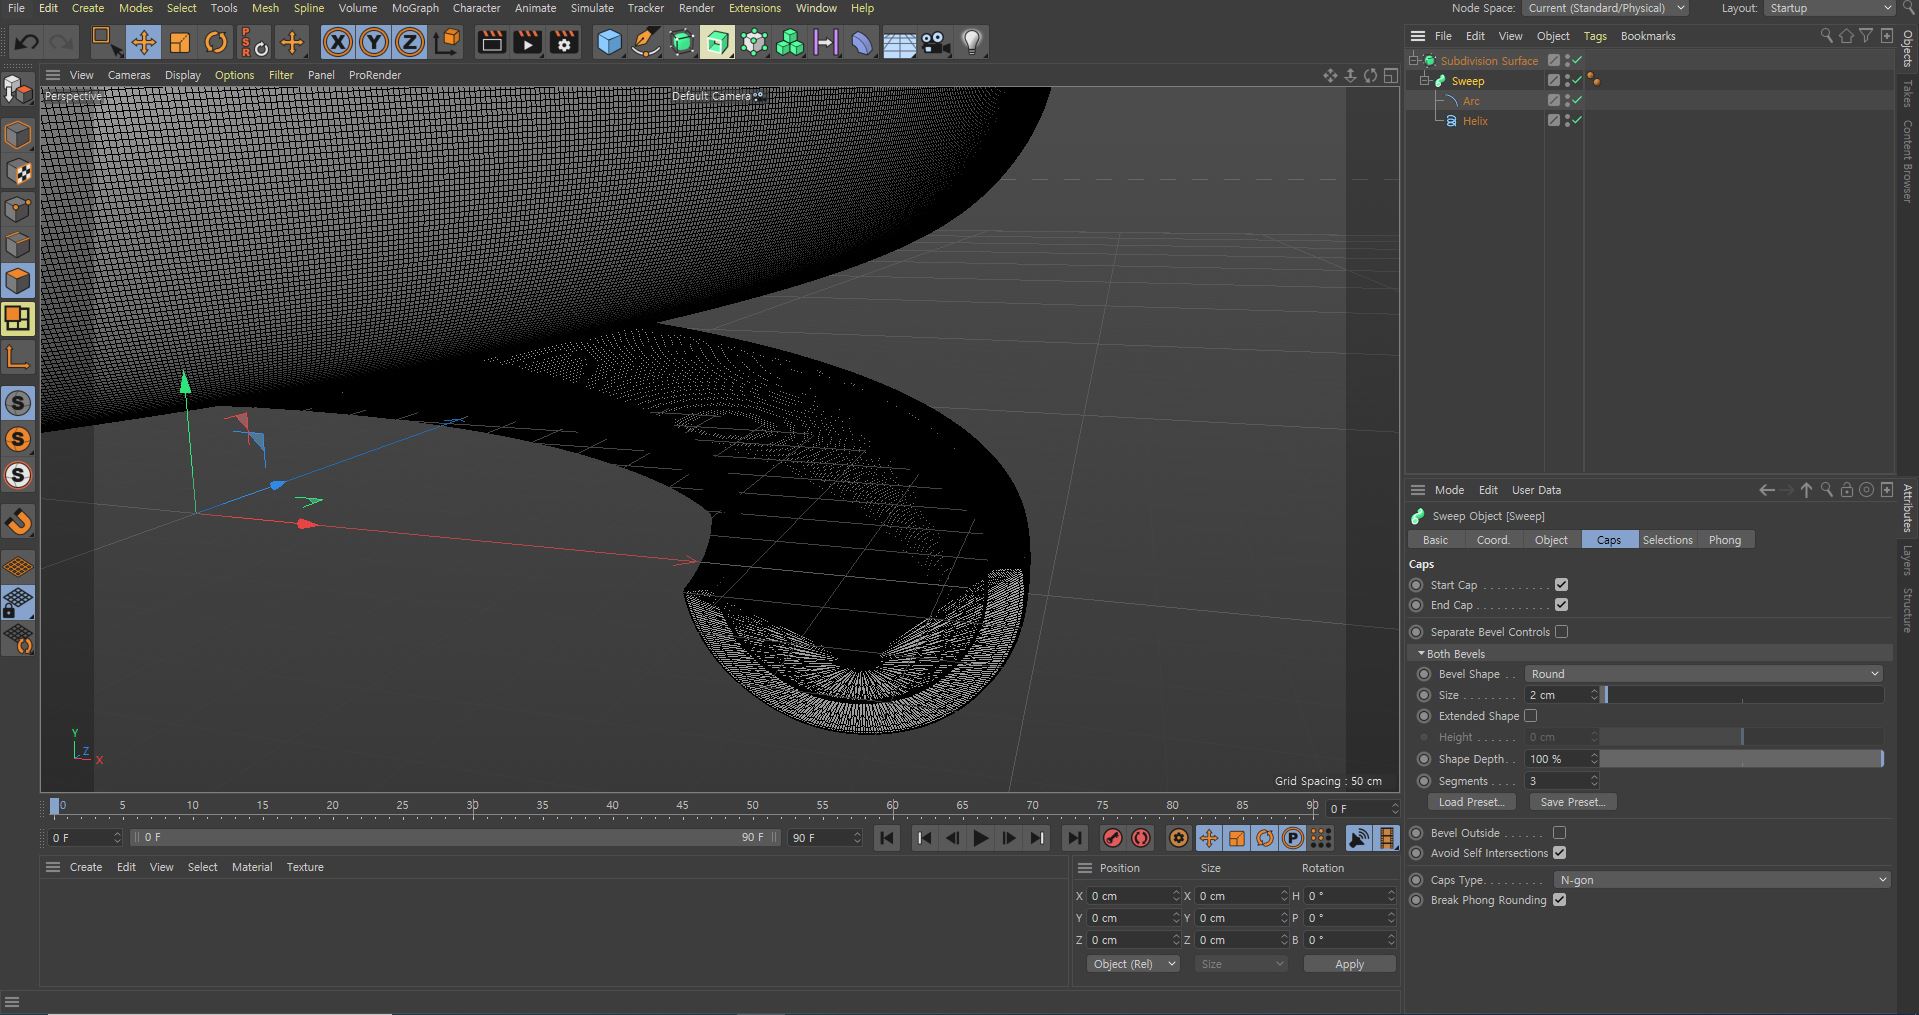The height and width of the screenshot is (1015, 1919).
Task: Open the MoGraph menu
Action: click(x=414, y=8)
